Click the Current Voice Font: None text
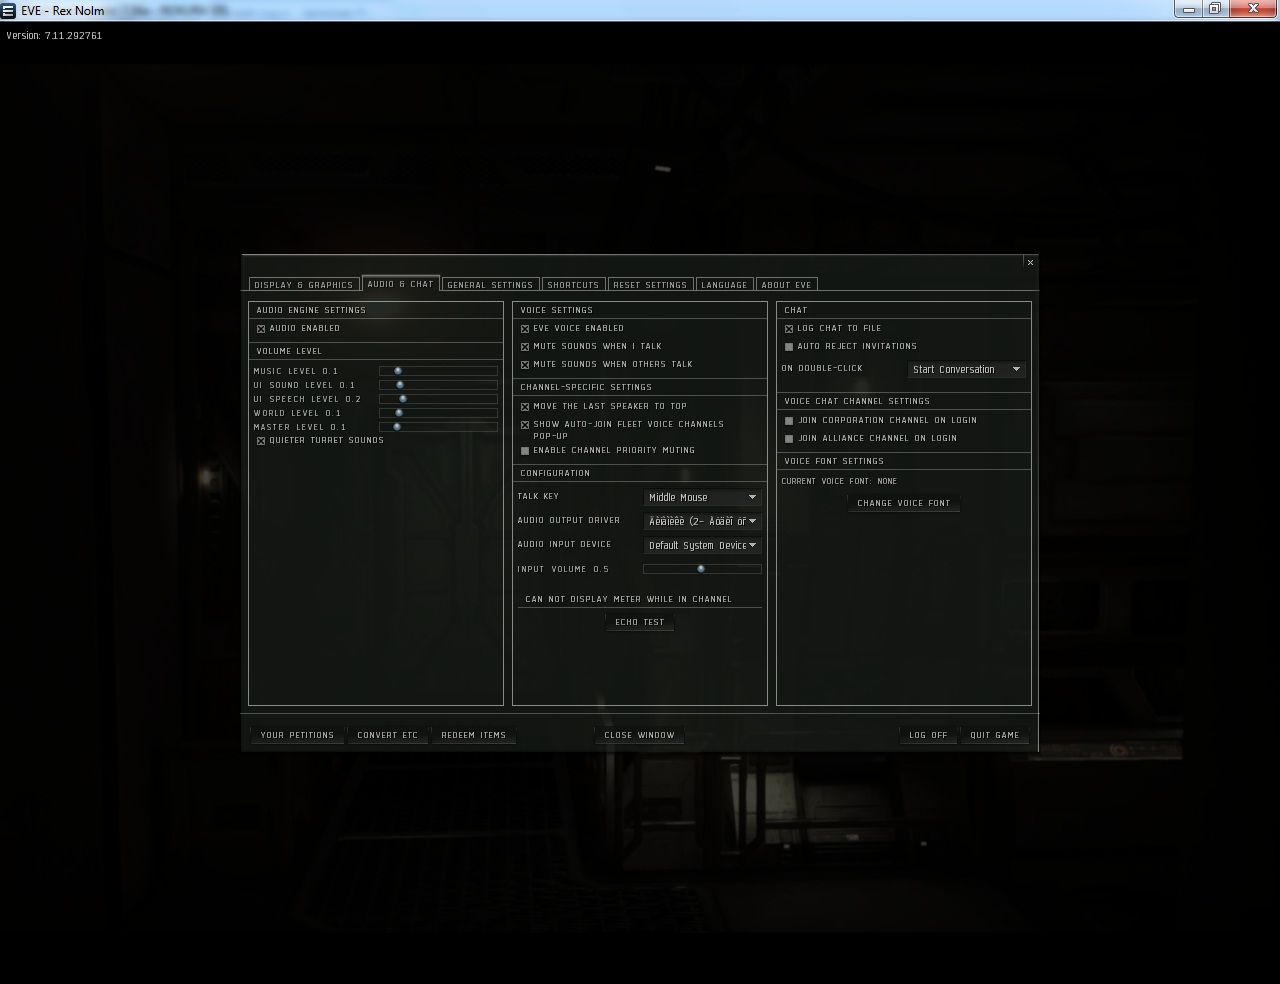 [839, 481]
